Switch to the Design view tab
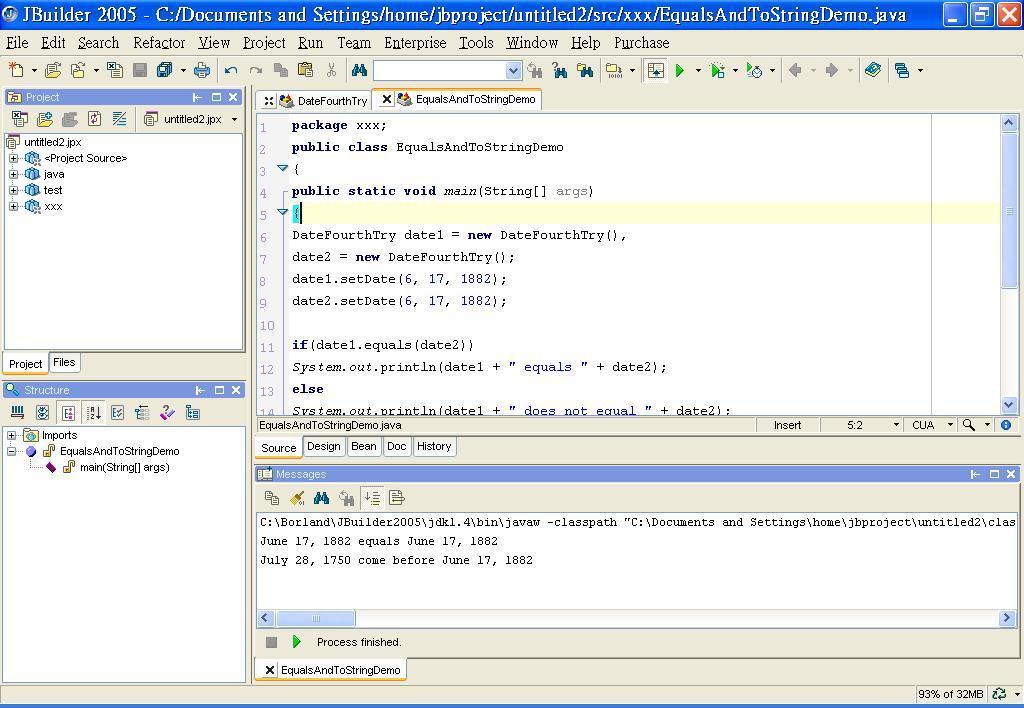Screen dimensions: 1024x708 tap(323, 447)
